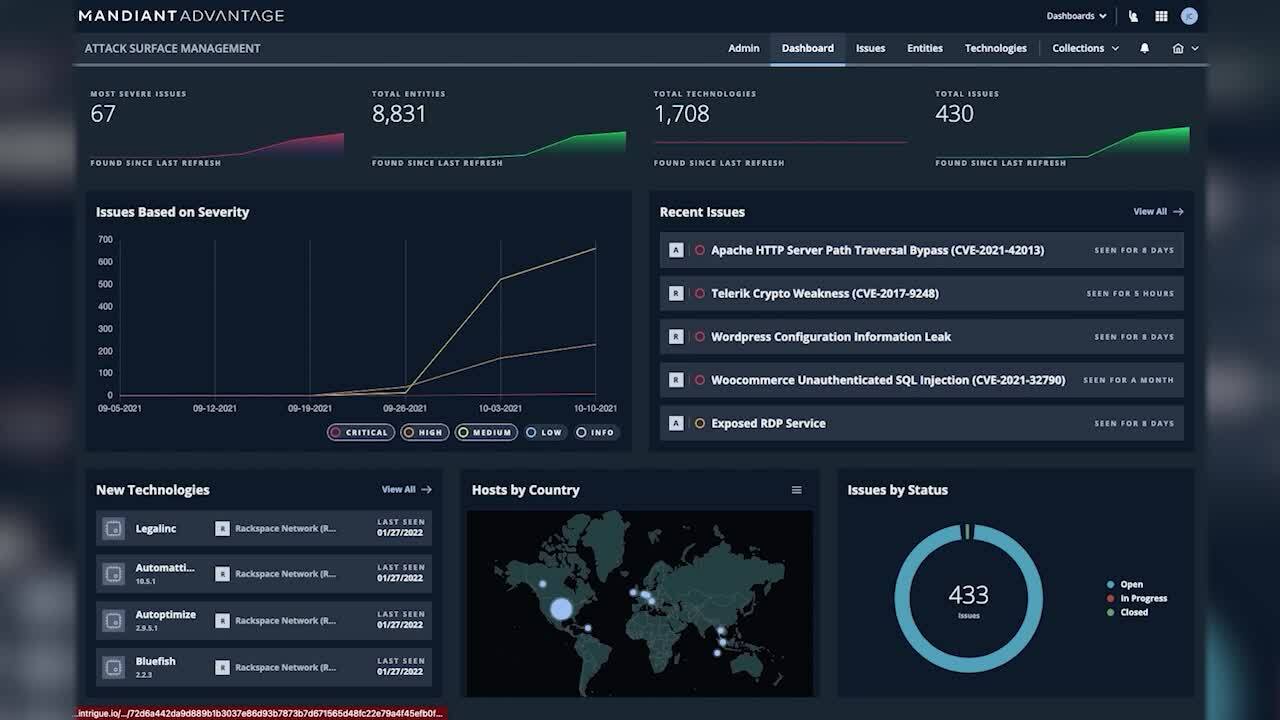This screenshot has height=720, width=1280.
Task: Toggle the High severity legend filter
Action: click(x=424, y=433)
